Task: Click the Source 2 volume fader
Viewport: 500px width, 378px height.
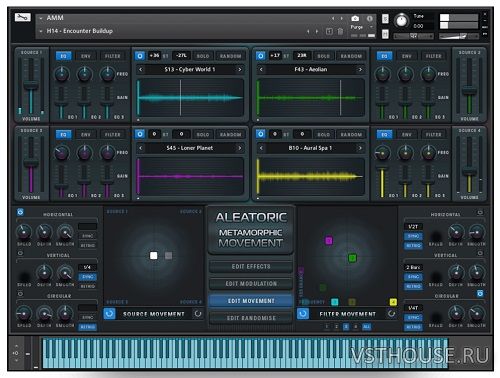Action: pyautogui.click(x=469, y=91)
